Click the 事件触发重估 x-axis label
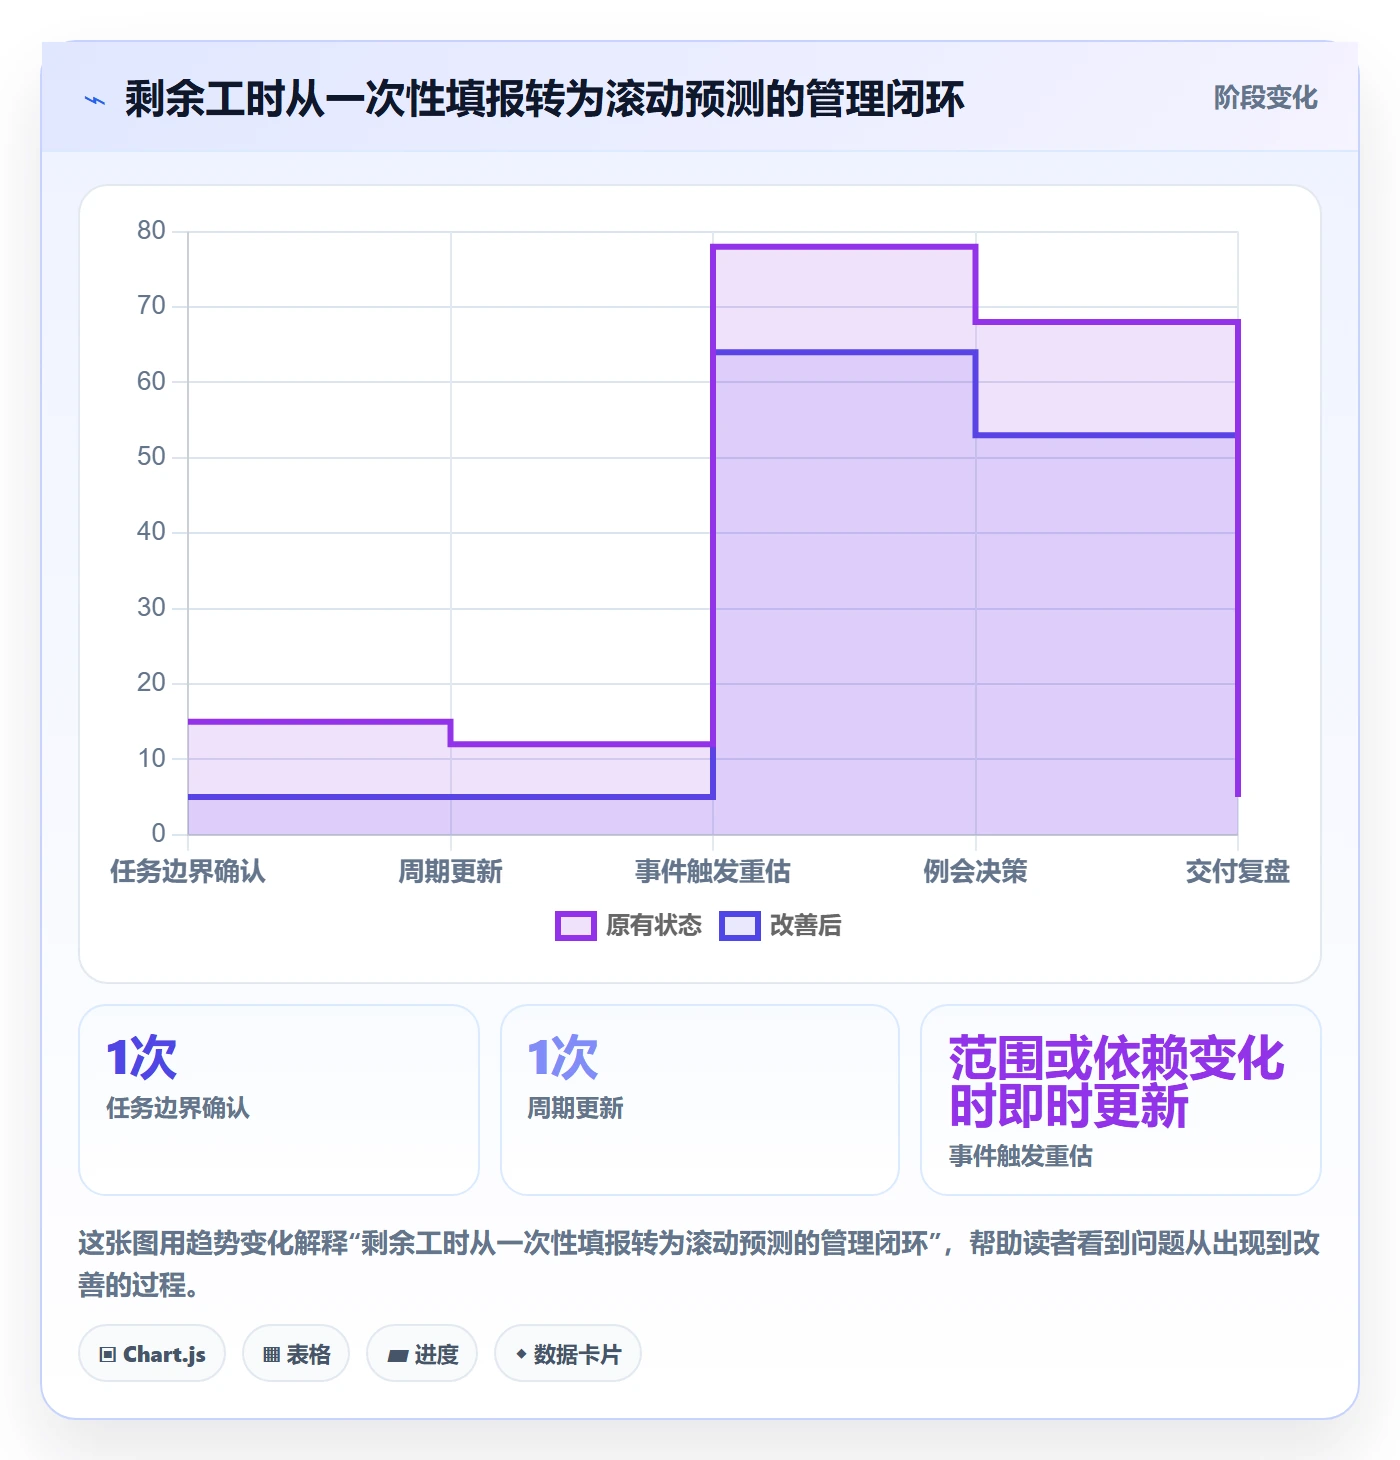Image resolution: width=1400 pixels, height=1460 pixels. 713,872
